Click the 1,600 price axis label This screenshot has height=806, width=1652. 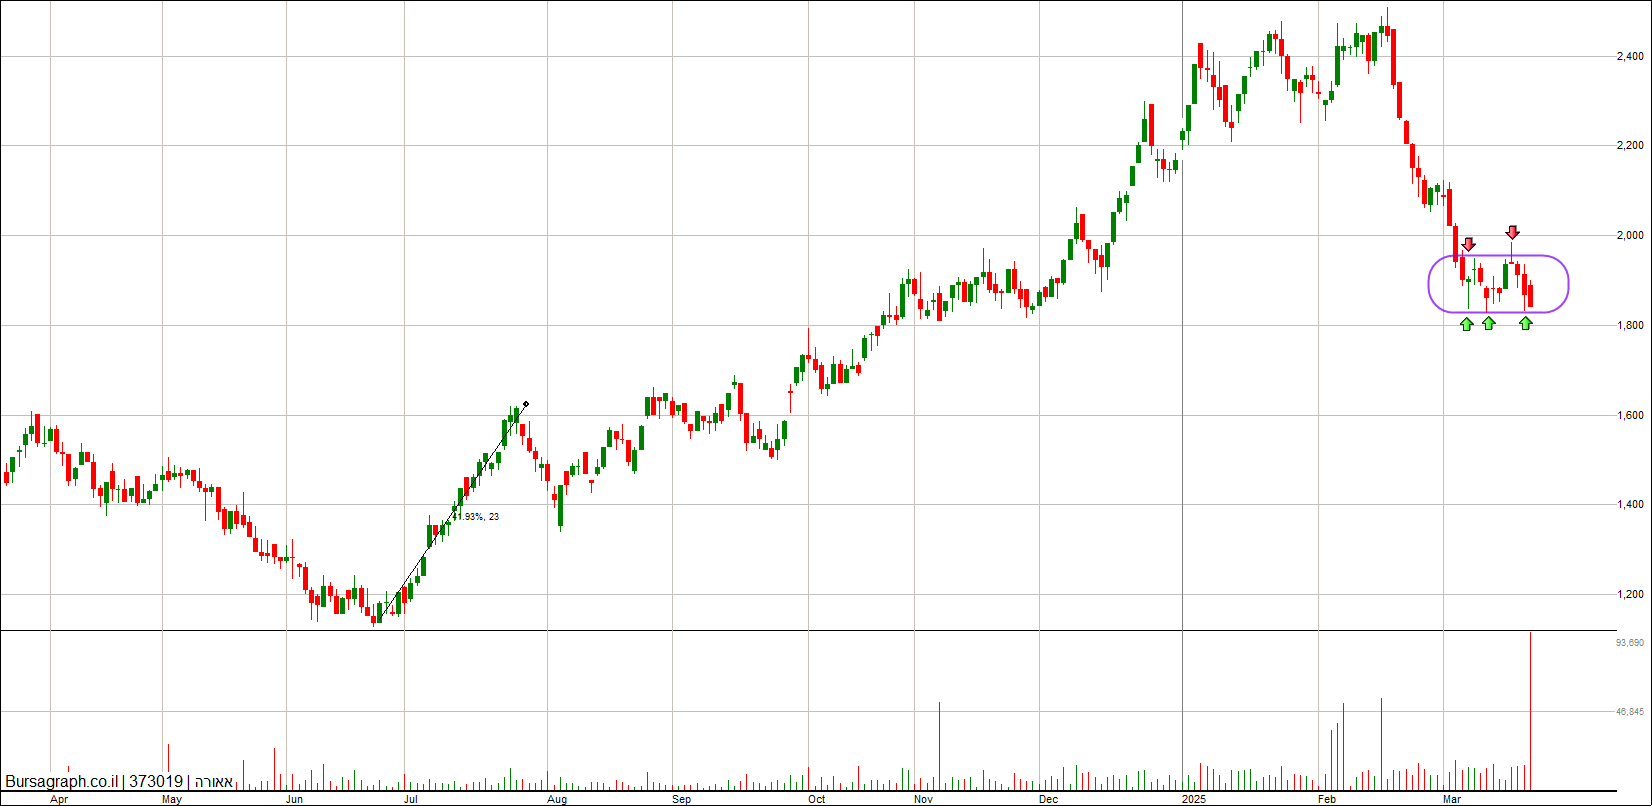tap(1630, 416)
